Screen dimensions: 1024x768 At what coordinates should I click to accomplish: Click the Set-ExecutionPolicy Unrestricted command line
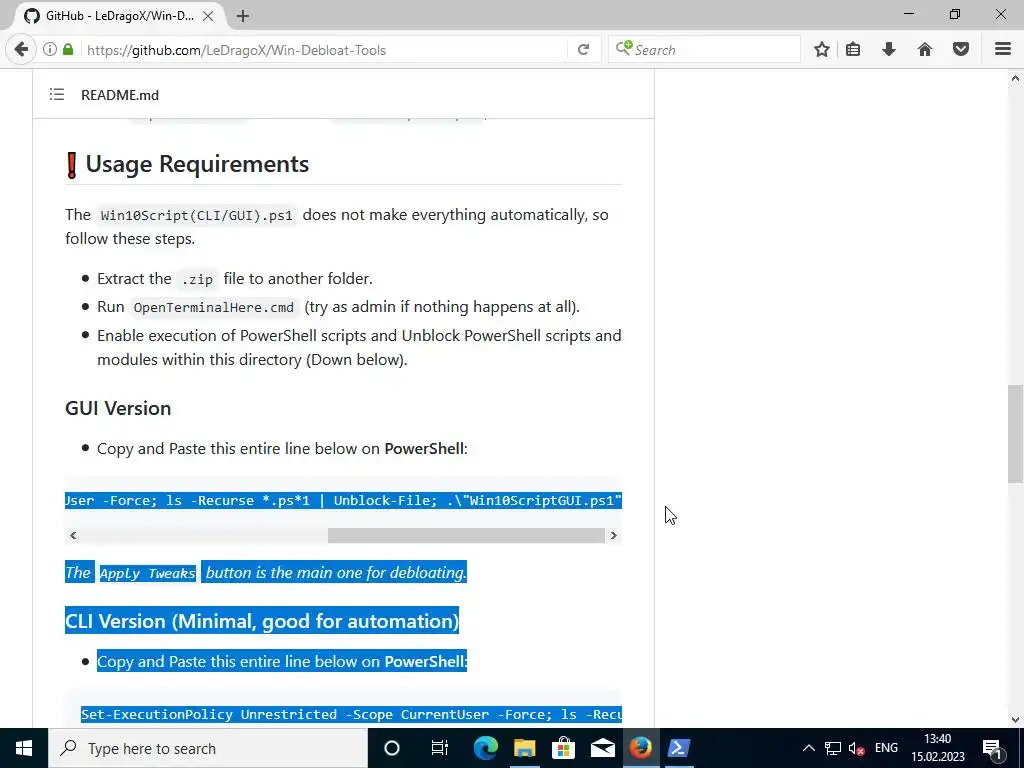coord(351,714)
